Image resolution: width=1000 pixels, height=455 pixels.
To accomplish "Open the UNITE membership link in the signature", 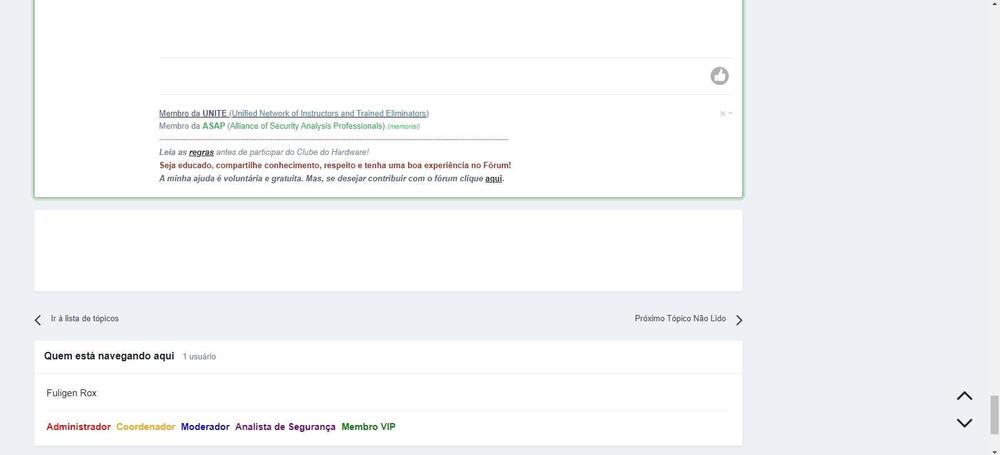I will [293, 114].
